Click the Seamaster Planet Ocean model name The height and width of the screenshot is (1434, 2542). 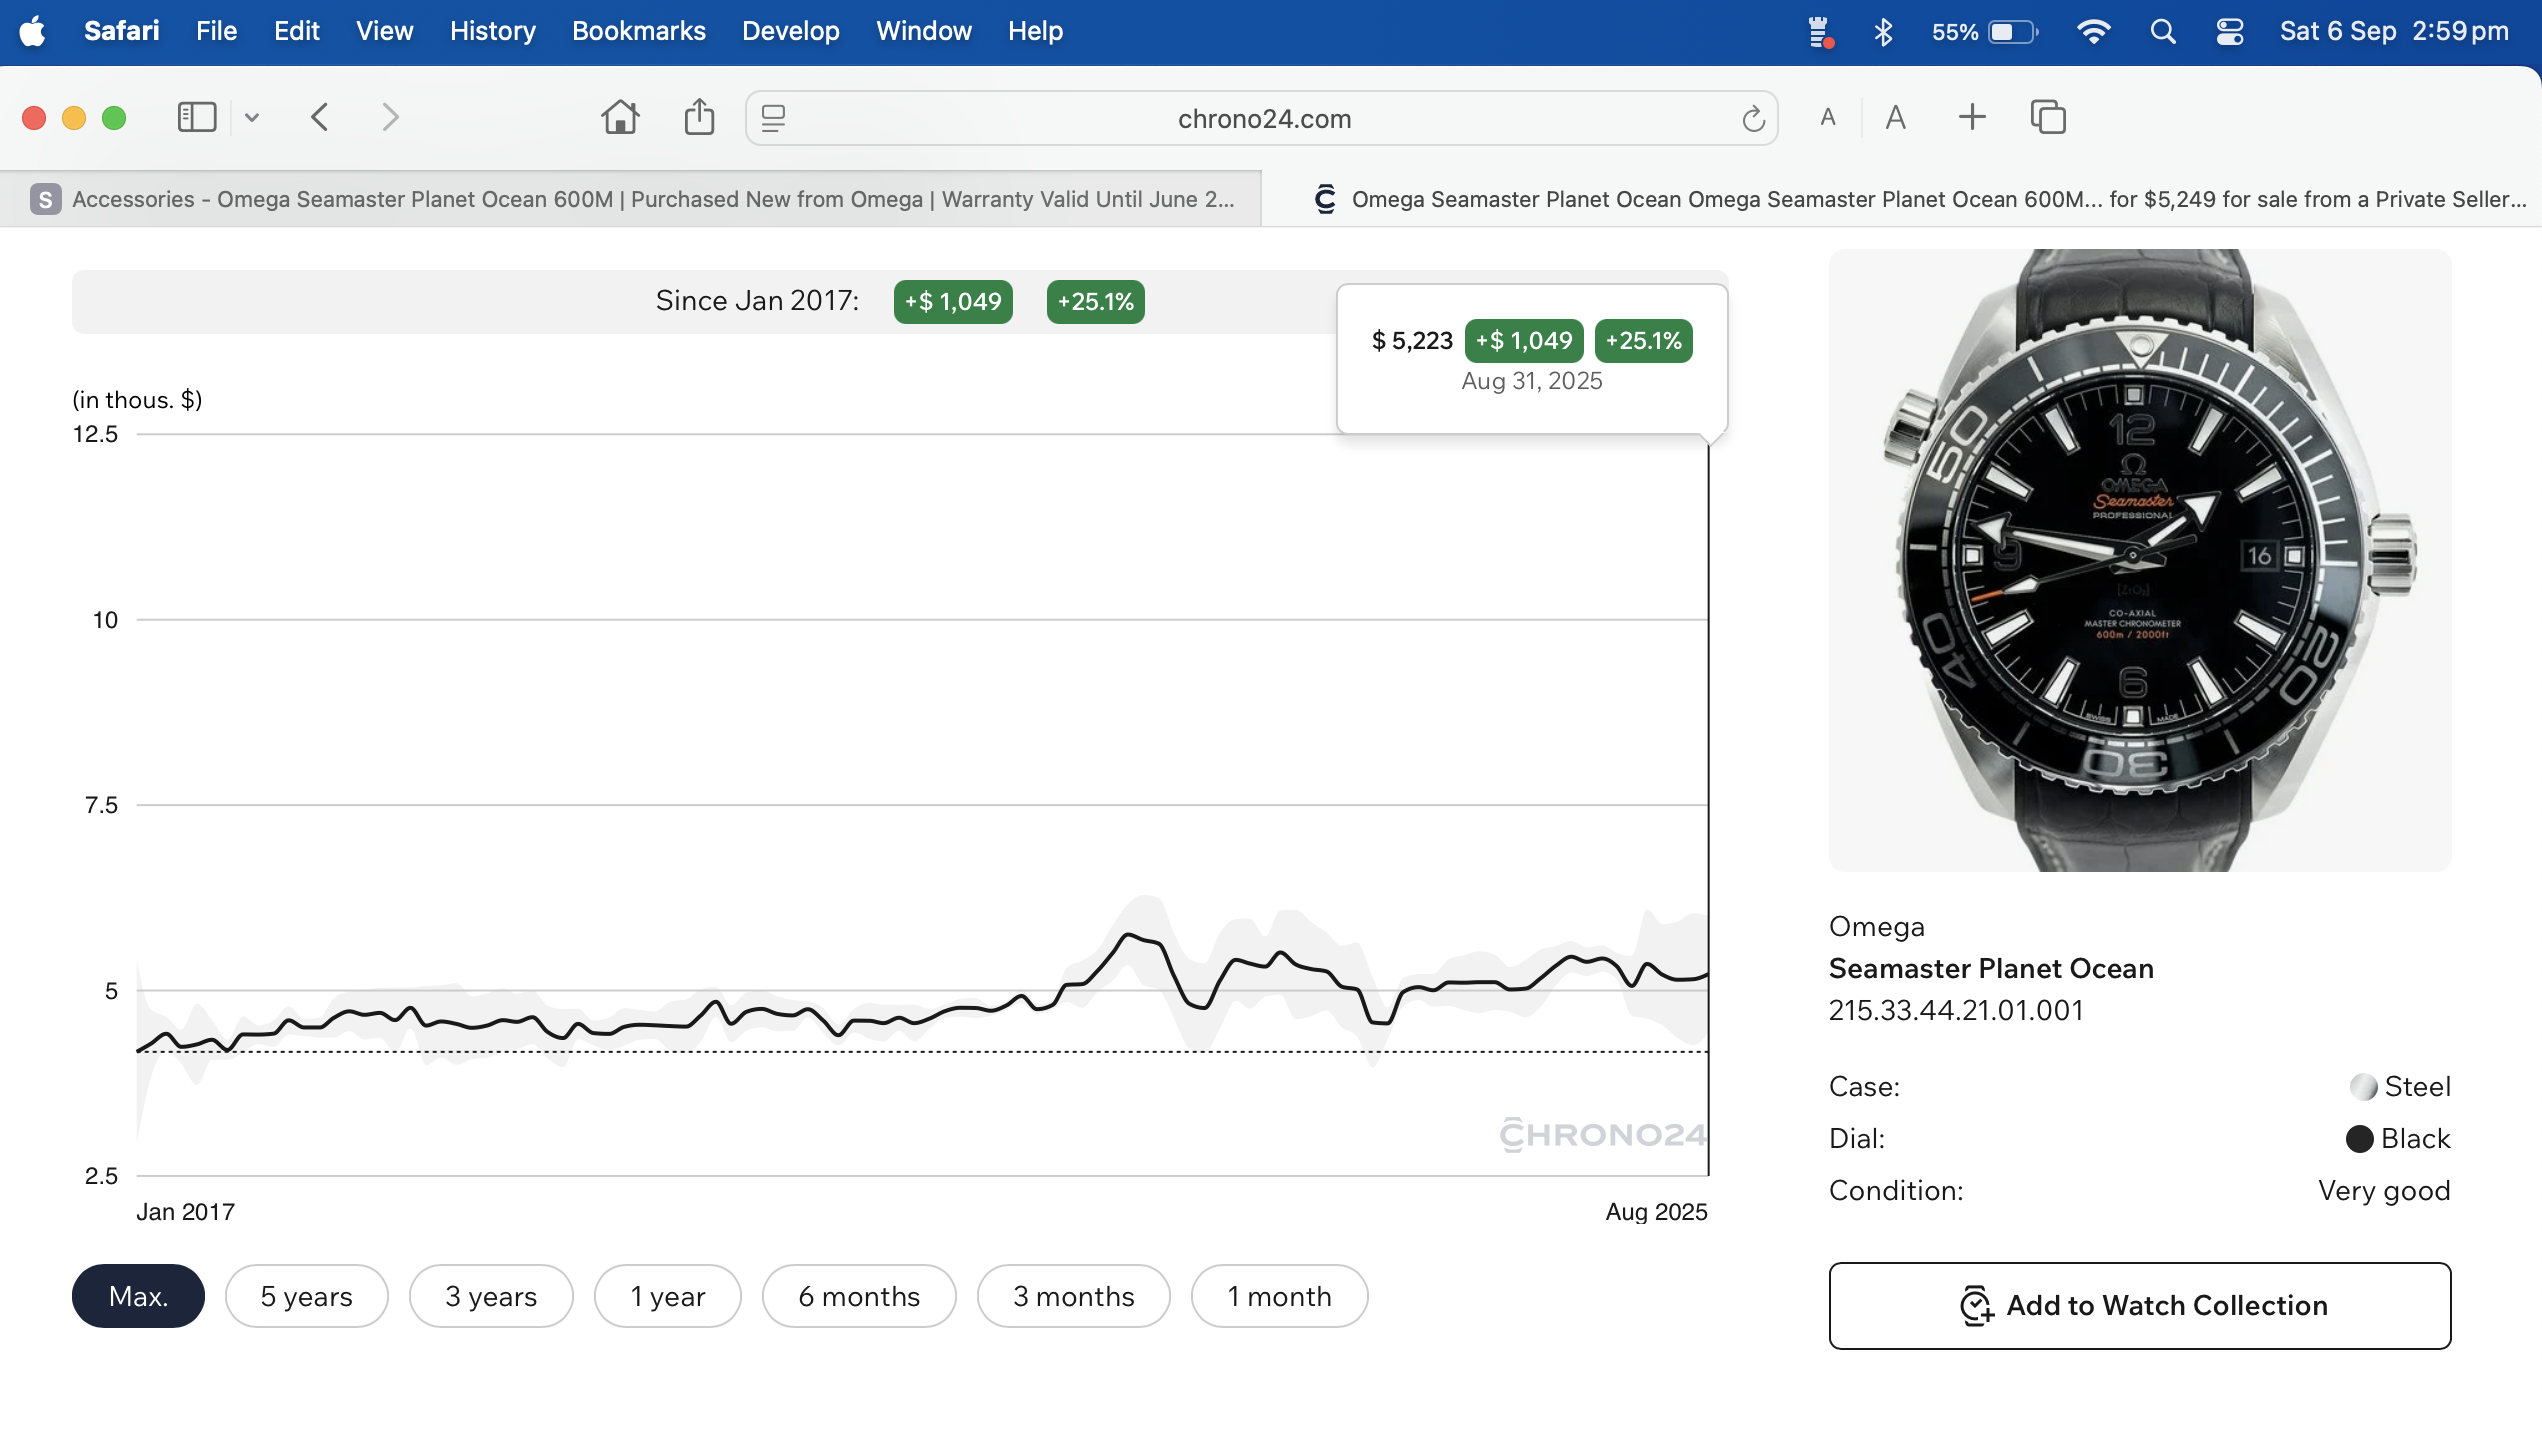[1991, 968]
